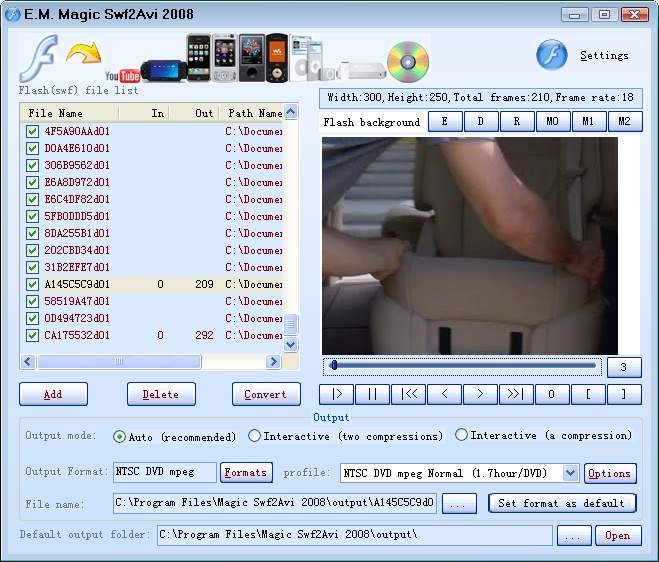Image resolution: width=659 pixels, height=562 pixels.
Task: Click the M0 background button
Action: tap(553, 121)
